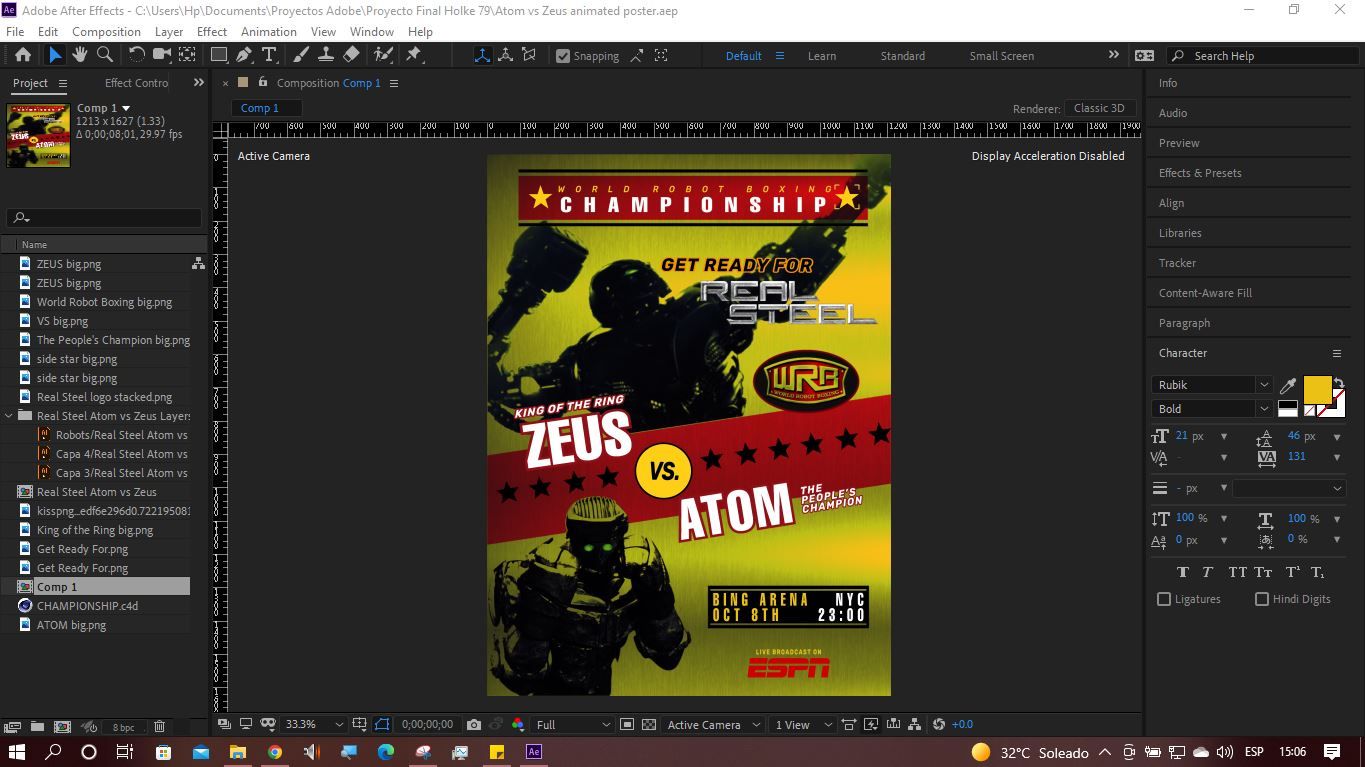Screen dimensions: 1365x767
Task: Take a snapshot with camera icon
Action: click(x=474, y=725)
